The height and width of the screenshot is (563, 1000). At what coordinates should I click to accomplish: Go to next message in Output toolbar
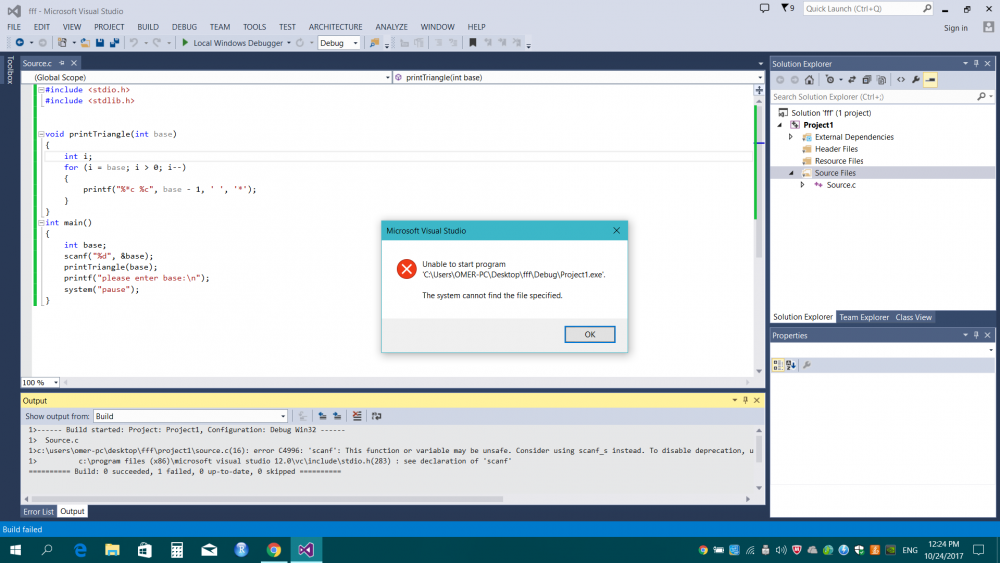pos(337,416)
